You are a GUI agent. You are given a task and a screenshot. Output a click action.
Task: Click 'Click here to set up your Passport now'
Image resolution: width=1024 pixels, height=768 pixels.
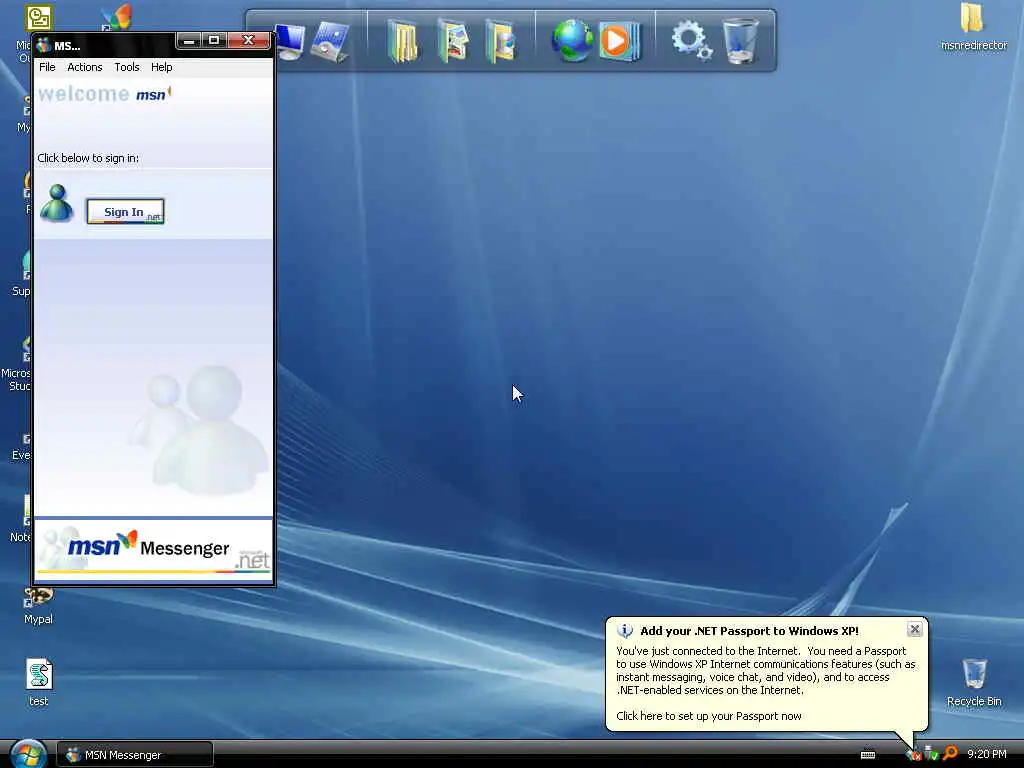pos(709,716)
